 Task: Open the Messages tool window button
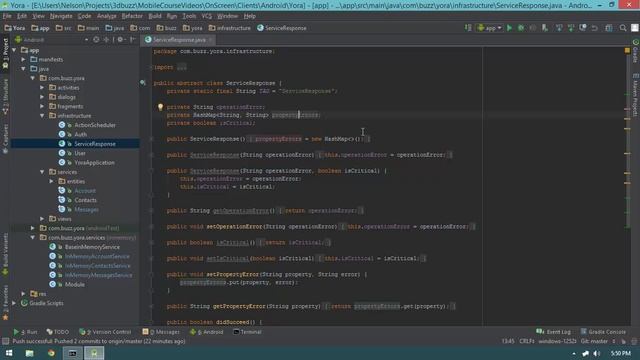(x=161, y=332)
